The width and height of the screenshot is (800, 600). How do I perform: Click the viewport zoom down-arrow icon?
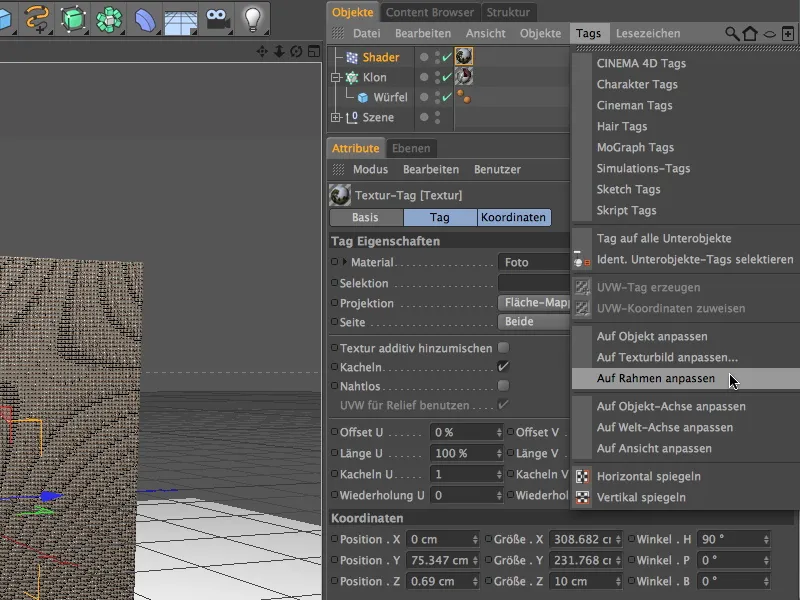[279, 52]
